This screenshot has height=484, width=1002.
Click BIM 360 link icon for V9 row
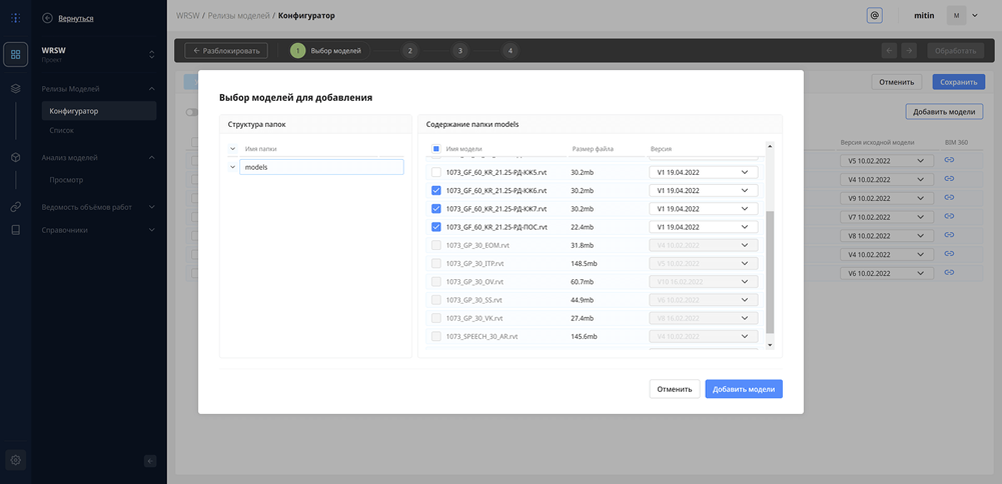[x=949, y=198]
